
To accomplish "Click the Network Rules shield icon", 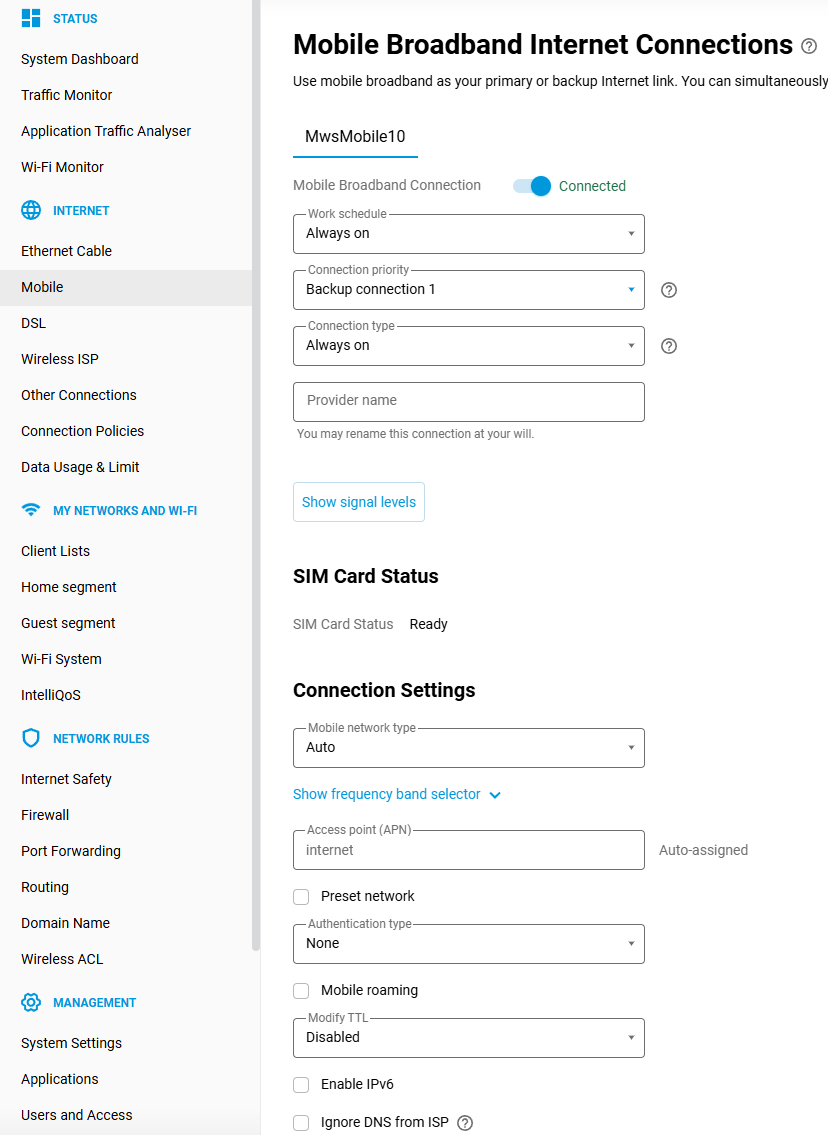I will click(x=31, y=738).
